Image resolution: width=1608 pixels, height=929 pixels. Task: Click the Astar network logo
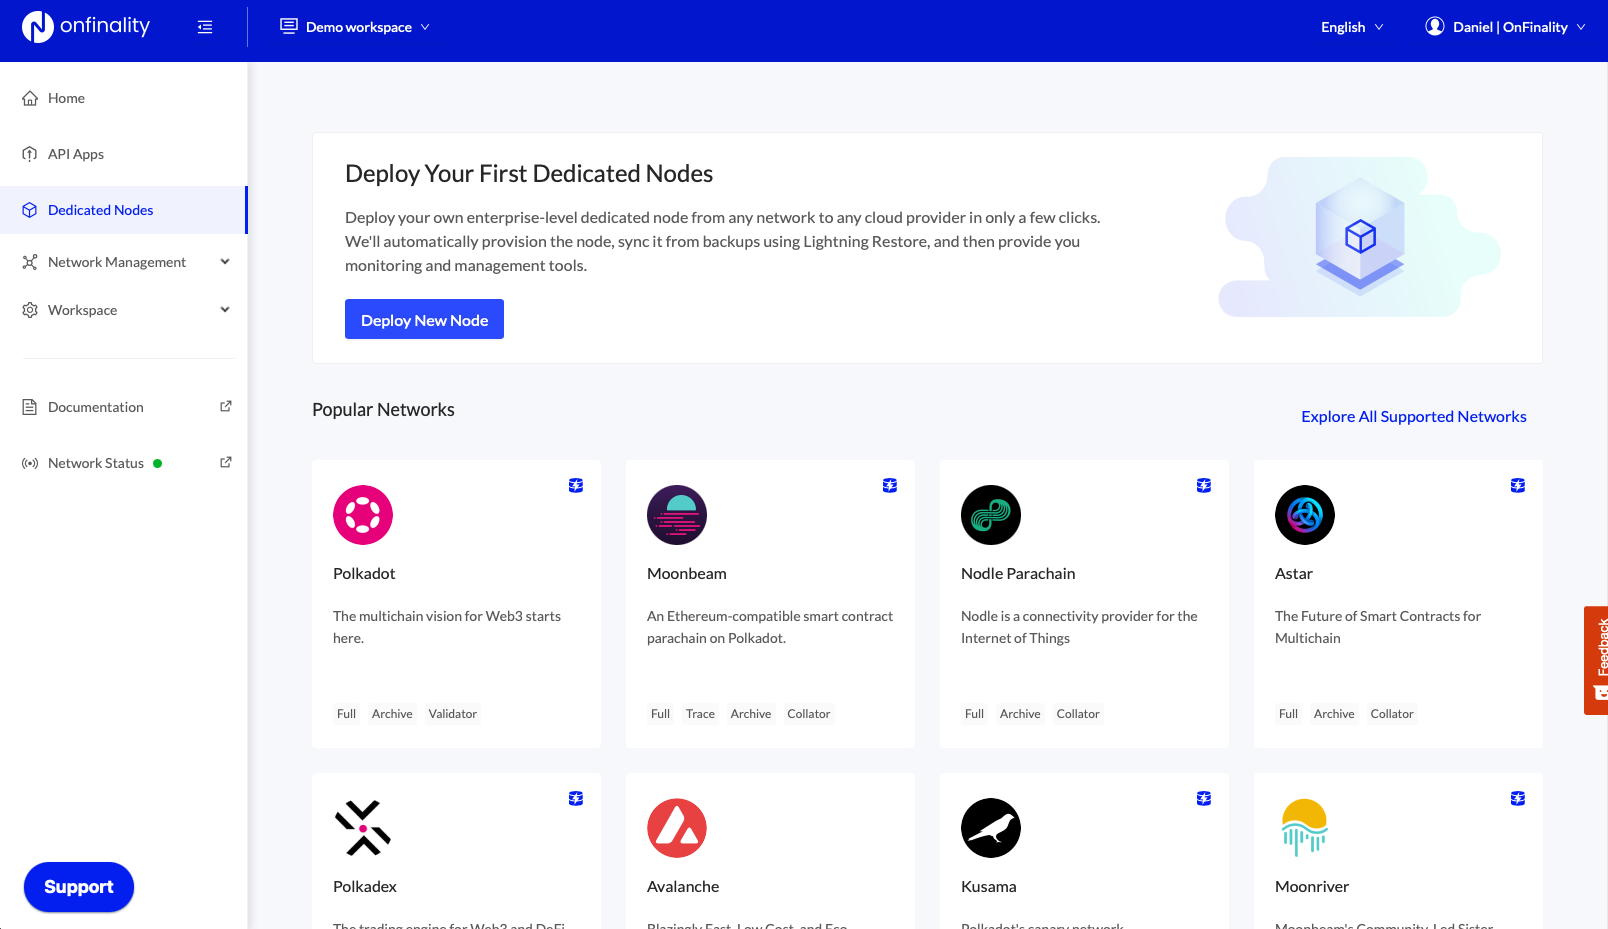pos(1304,515)
